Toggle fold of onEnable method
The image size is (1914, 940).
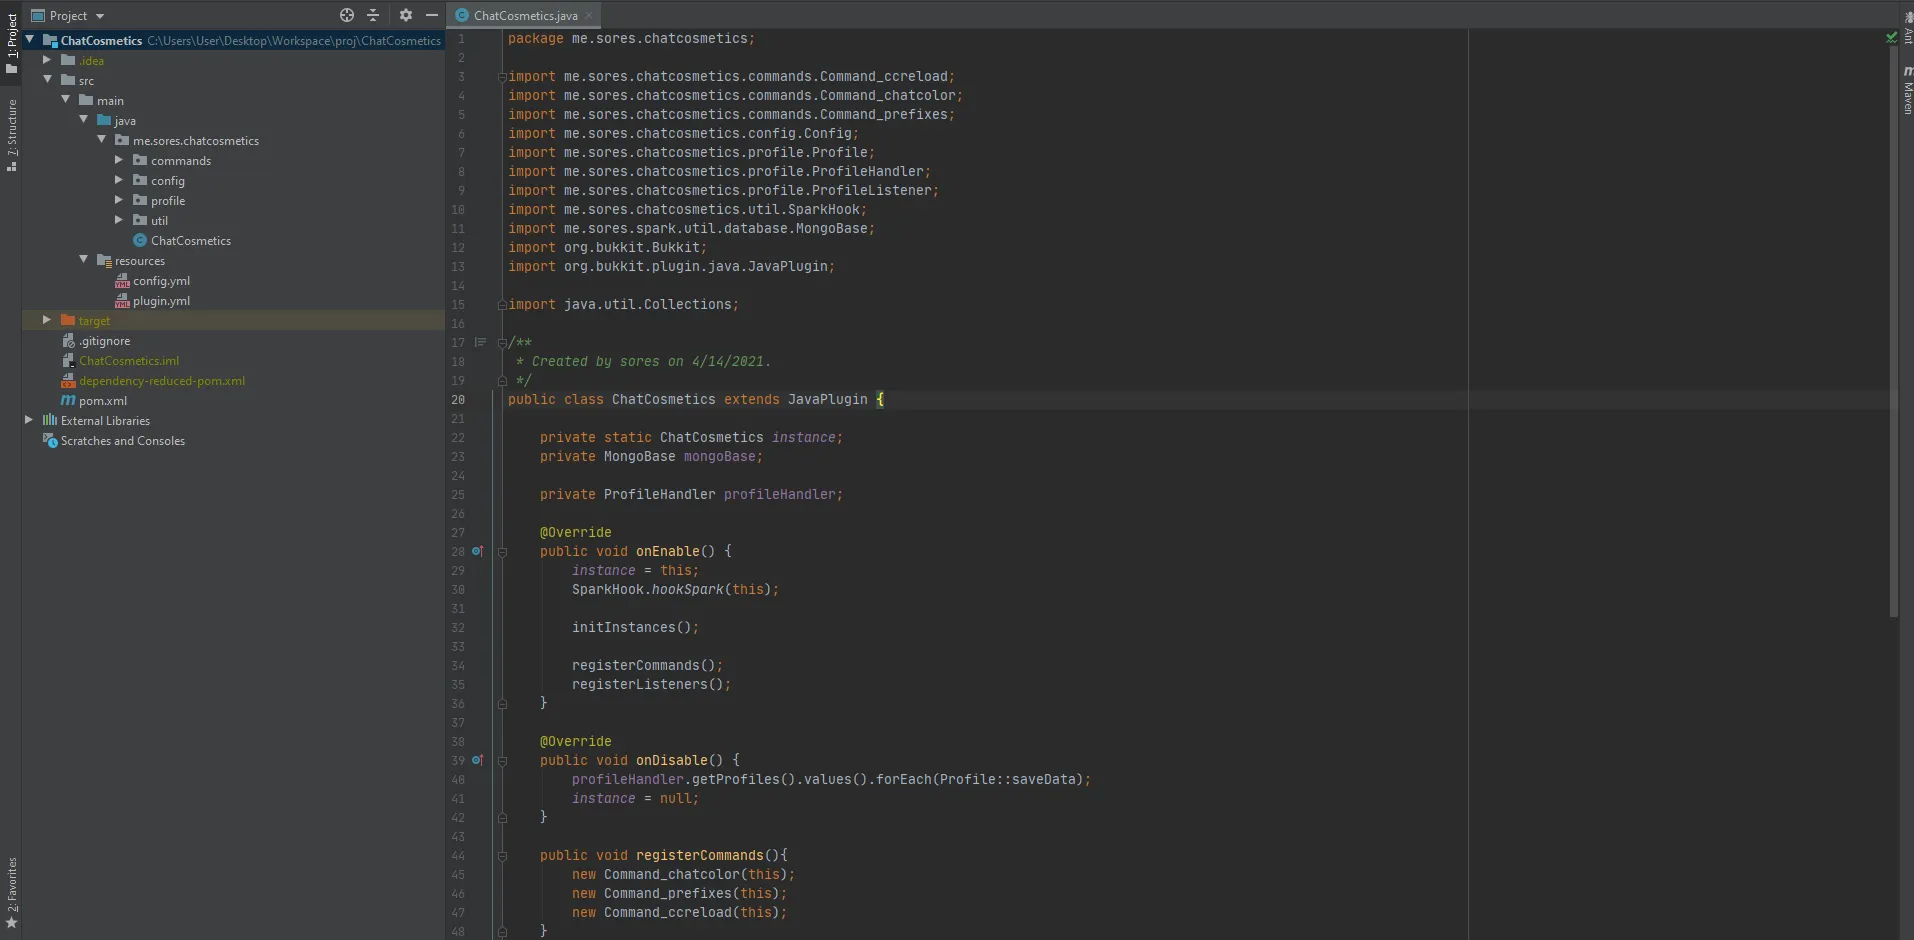pos(502,552)
